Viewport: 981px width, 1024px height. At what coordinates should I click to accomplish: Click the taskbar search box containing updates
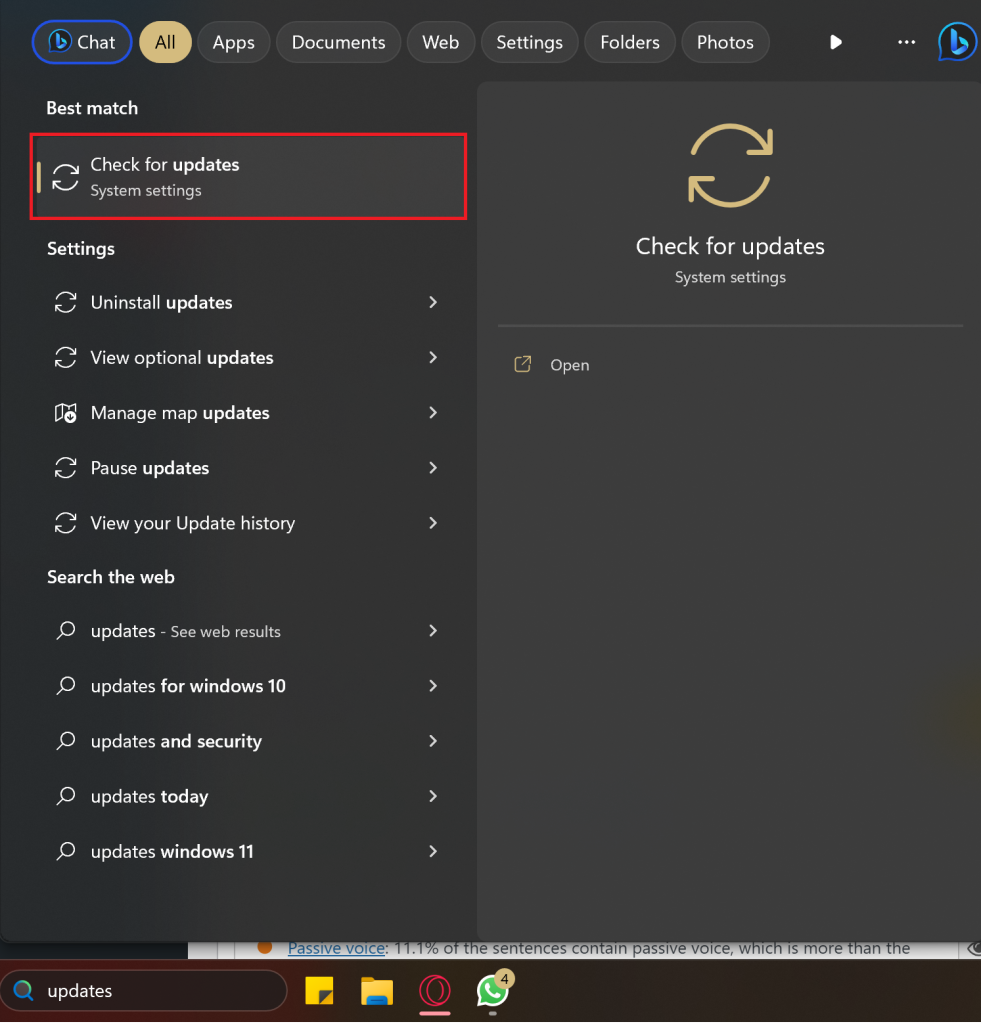point(145,991)
